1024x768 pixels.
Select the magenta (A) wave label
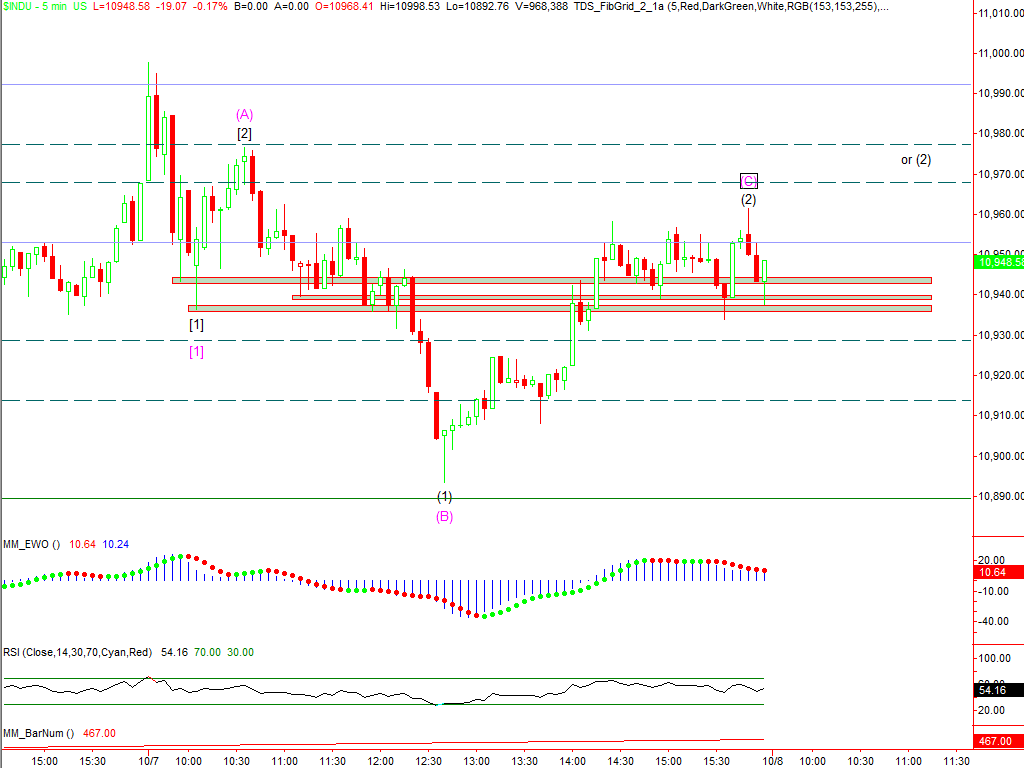[245, 114]
